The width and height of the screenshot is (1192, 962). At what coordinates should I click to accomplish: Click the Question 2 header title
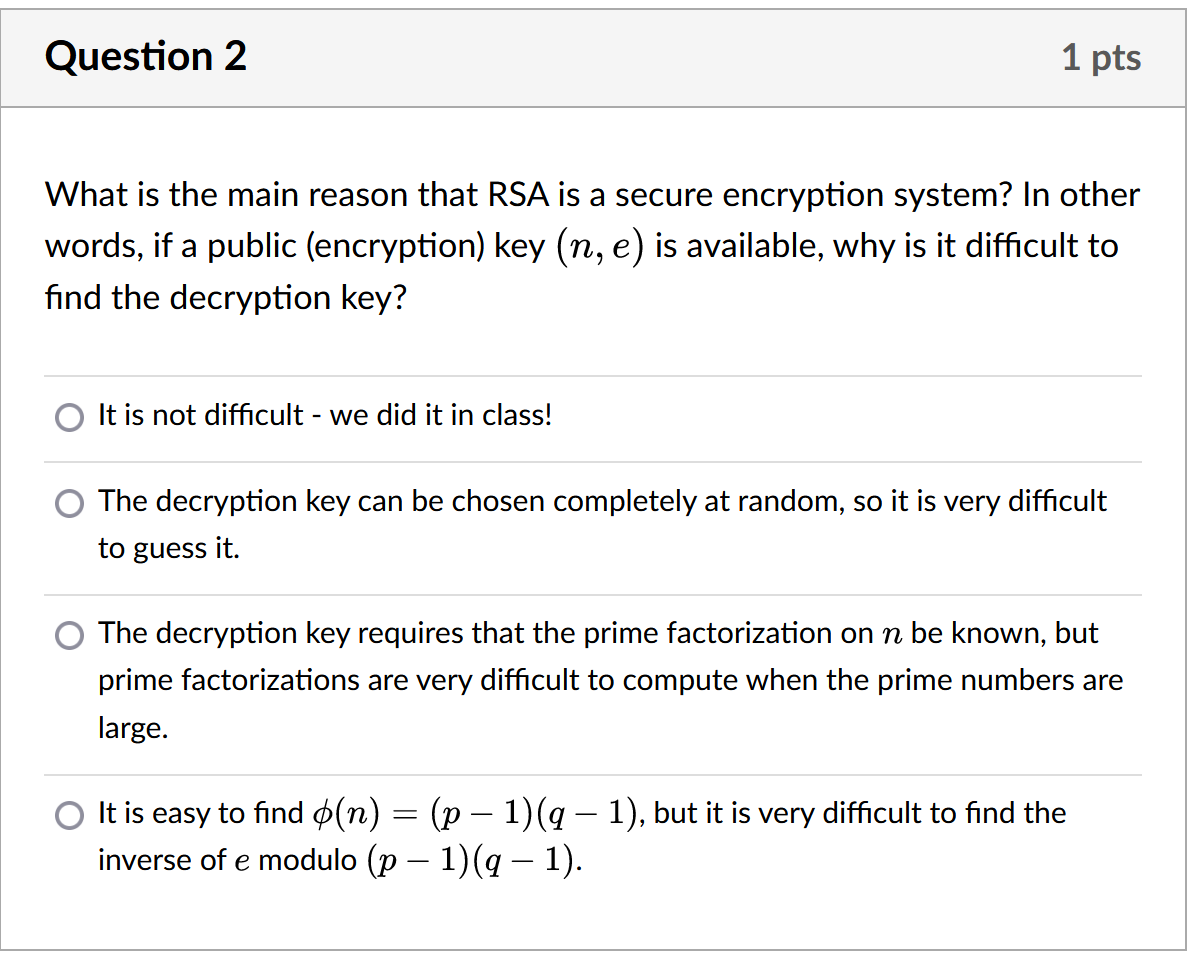[x=146, y=57]
